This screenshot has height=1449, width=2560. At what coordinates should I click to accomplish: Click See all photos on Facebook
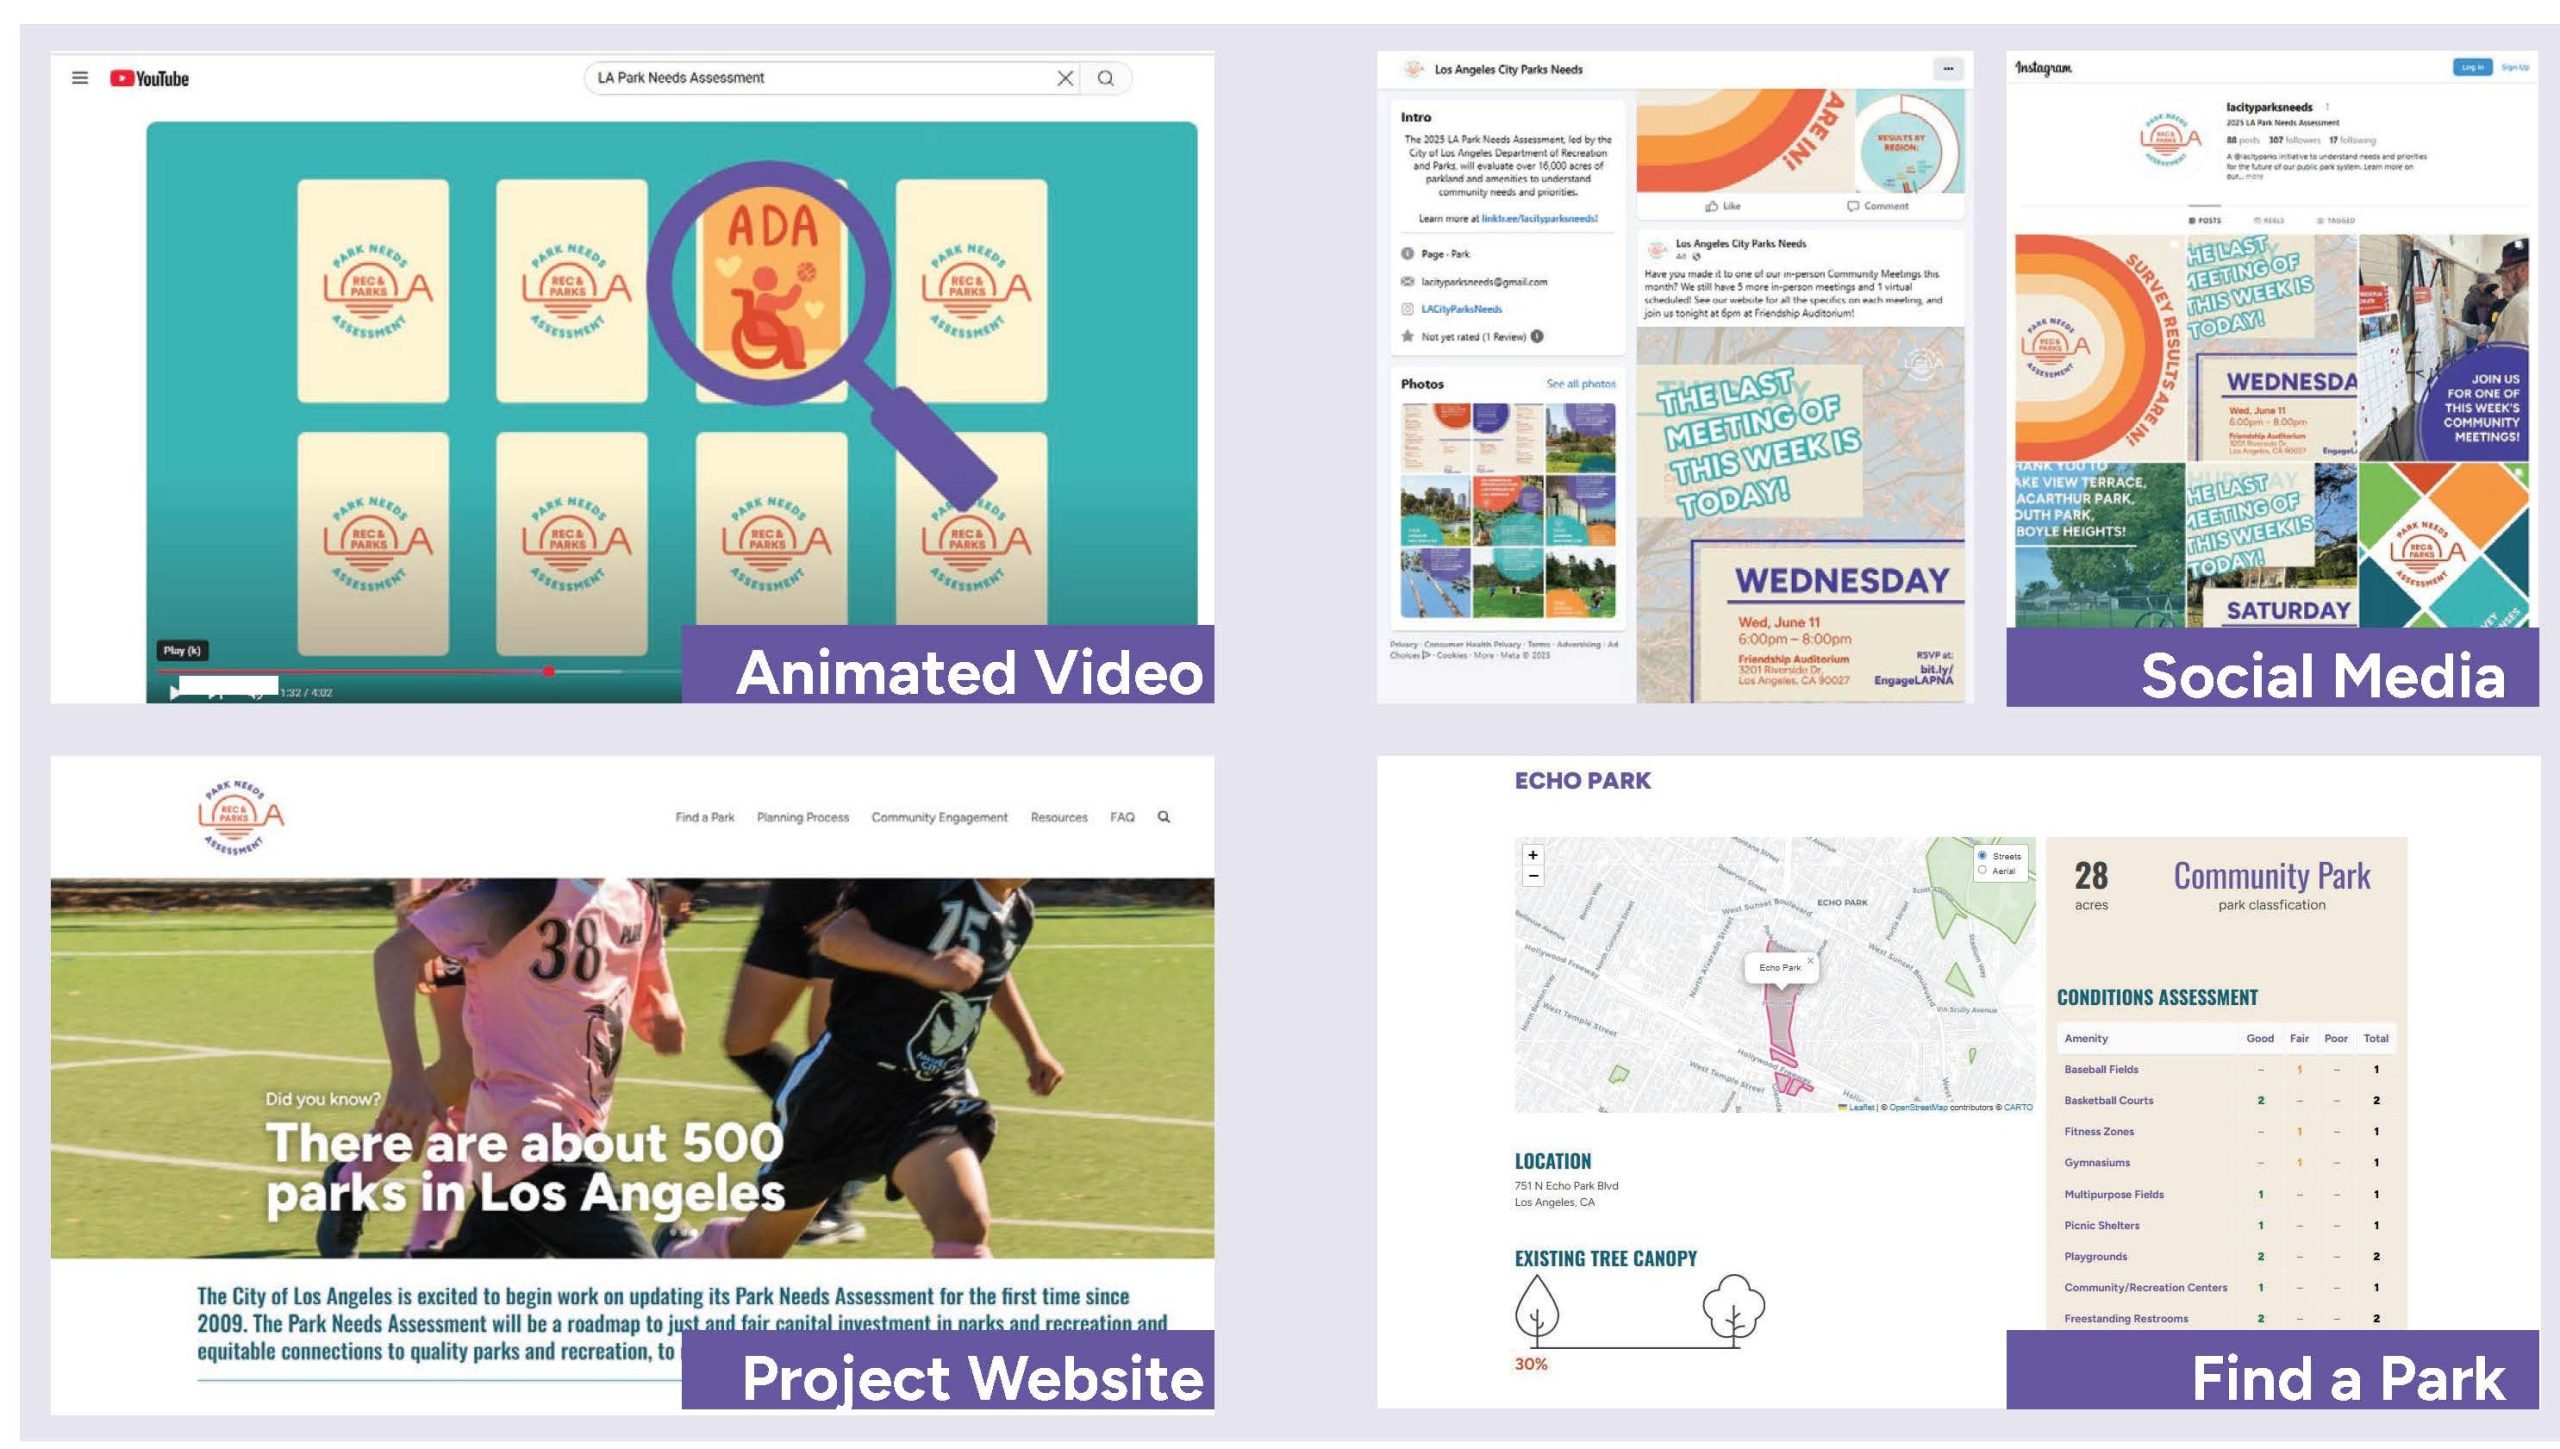[1580, 384]
